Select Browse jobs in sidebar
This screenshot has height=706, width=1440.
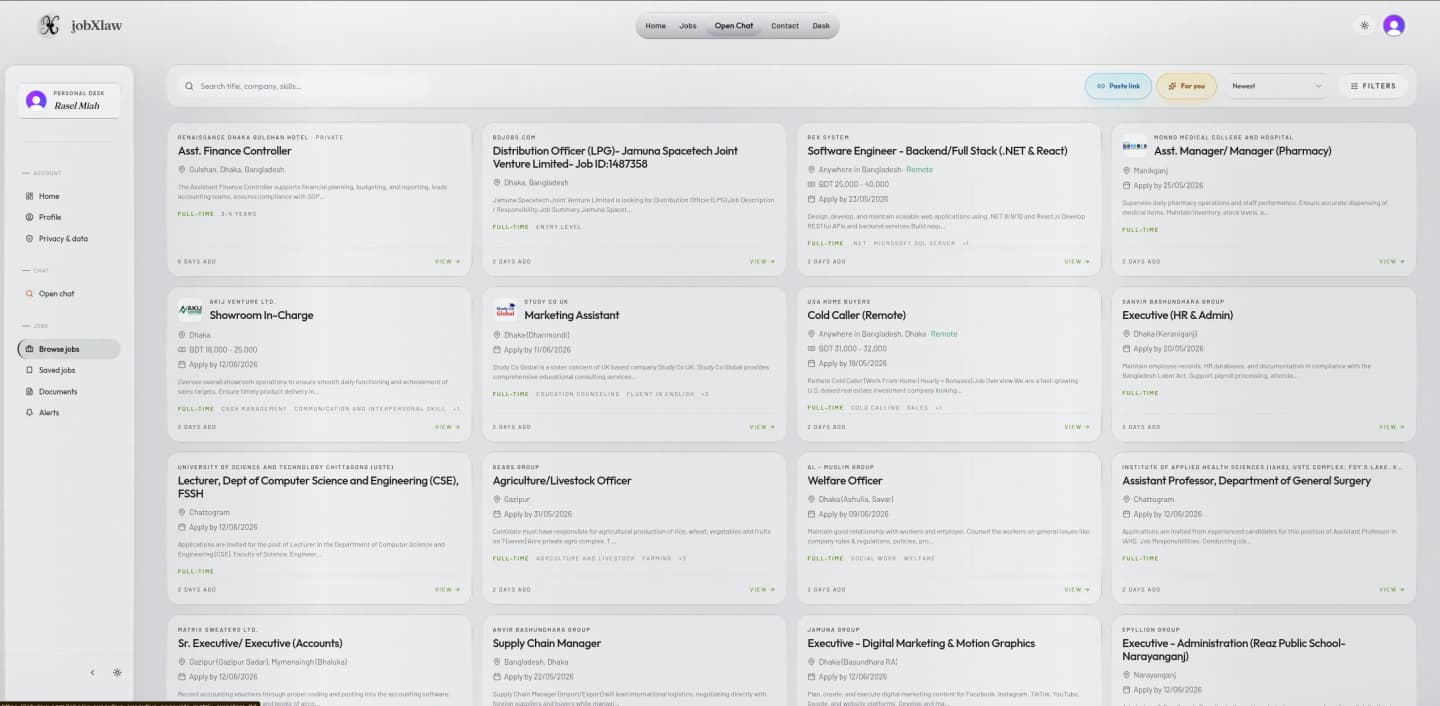69,349
